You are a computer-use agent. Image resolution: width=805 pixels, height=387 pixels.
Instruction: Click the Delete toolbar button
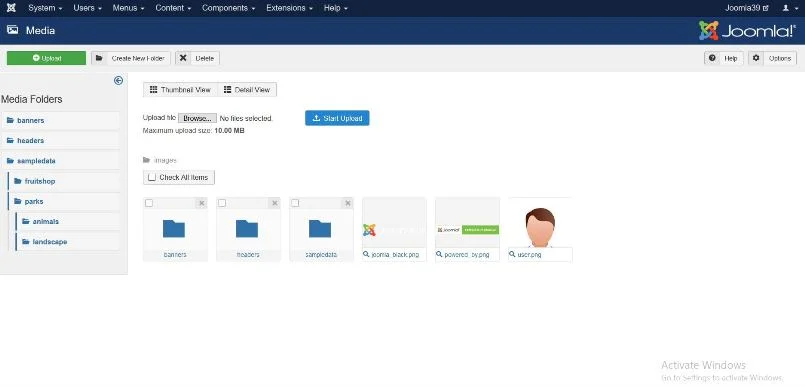198,58
